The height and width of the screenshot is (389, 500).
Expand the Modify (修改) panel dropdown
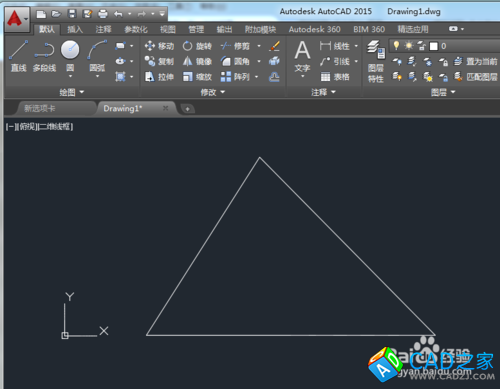(213, 92)
